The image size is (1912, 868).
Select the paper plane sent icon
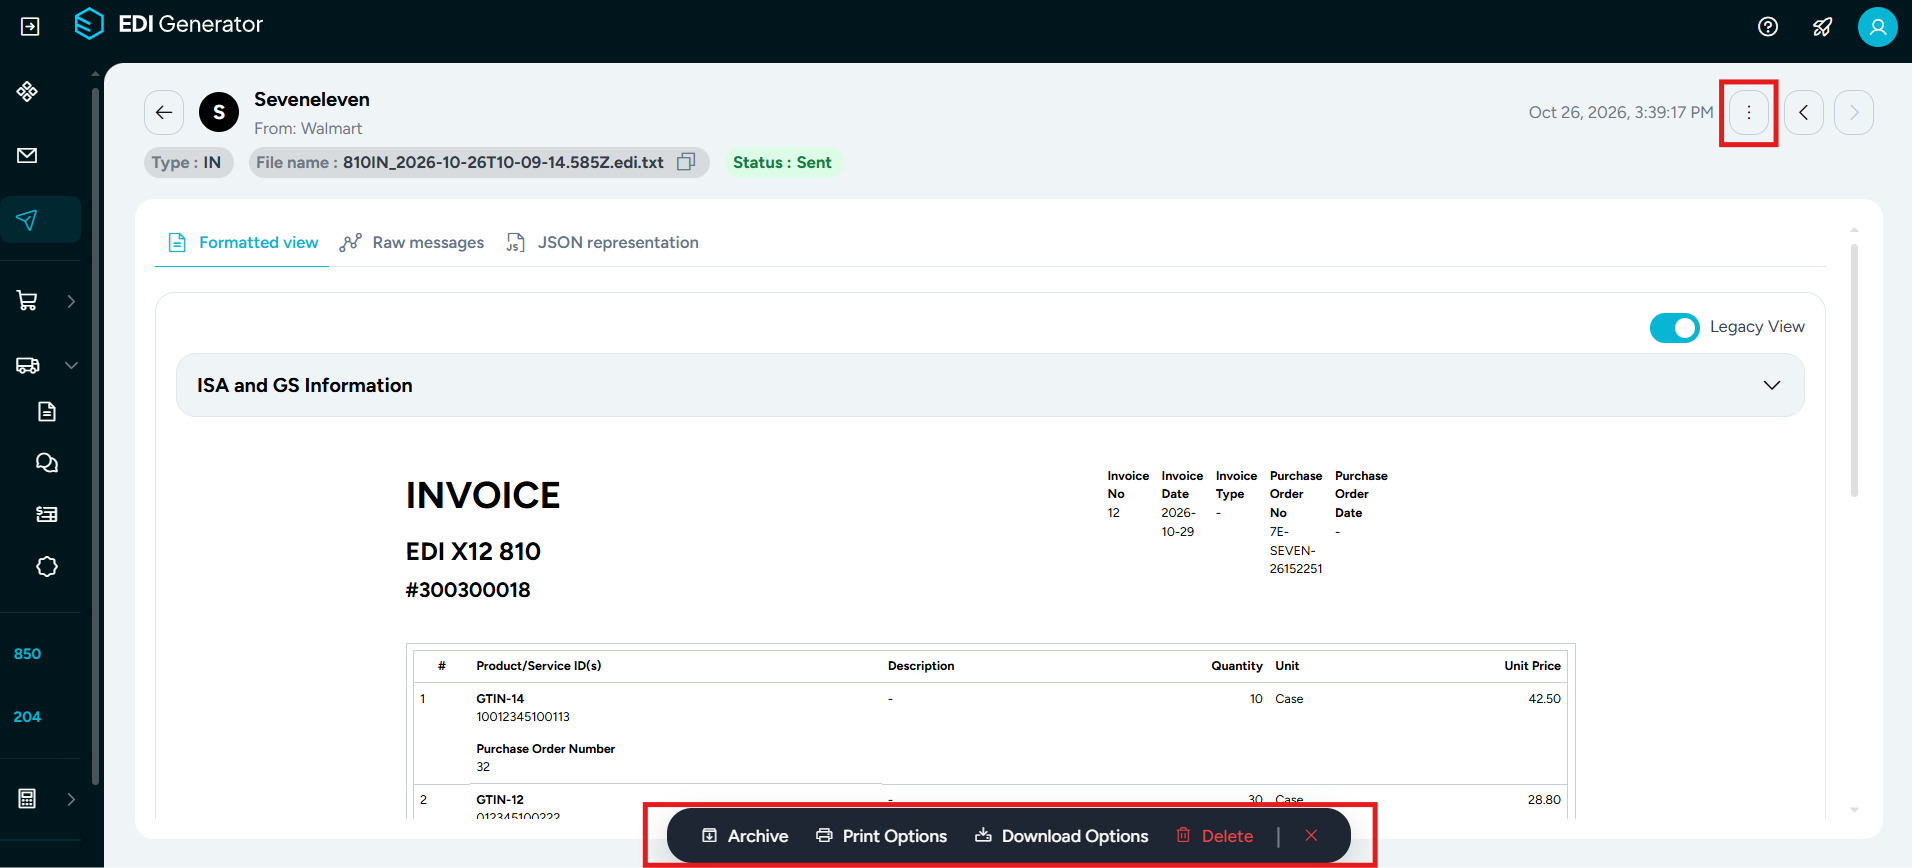[x=27, y=220]
